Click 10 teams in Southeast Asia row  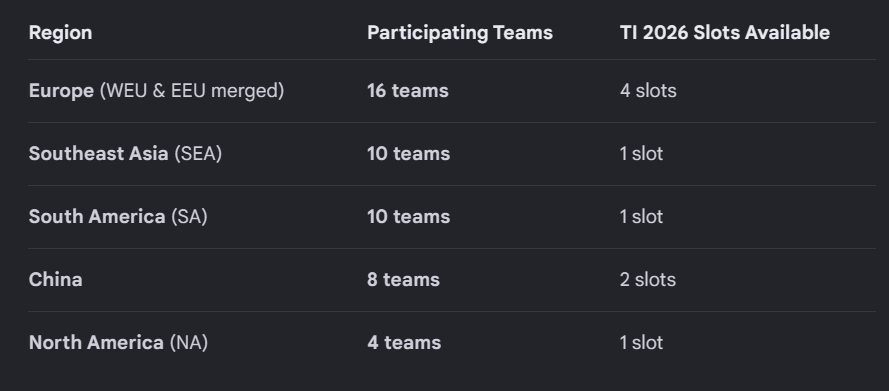(409, 154)
